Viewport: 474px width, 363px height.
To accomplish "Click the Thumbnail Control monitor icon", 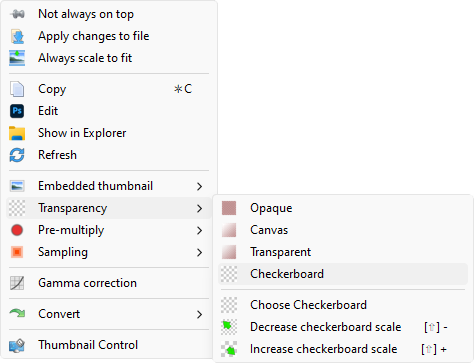I will [x=17, y=345].
